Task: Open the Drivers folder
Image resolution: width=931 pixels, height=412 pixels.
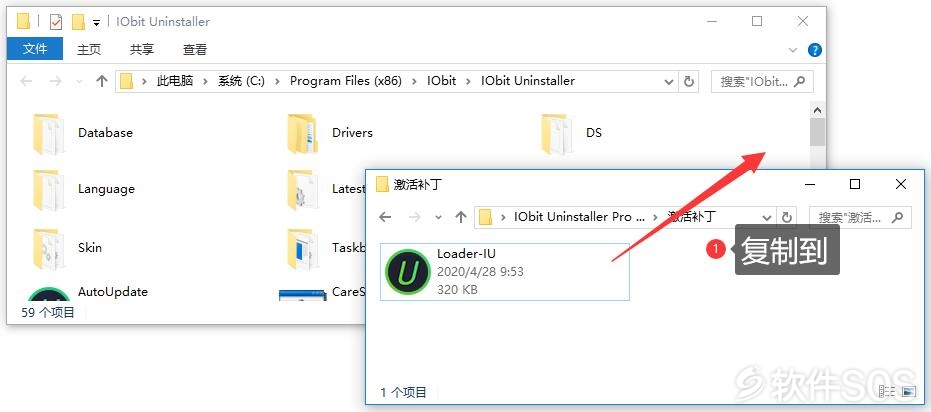Action: 330,133
